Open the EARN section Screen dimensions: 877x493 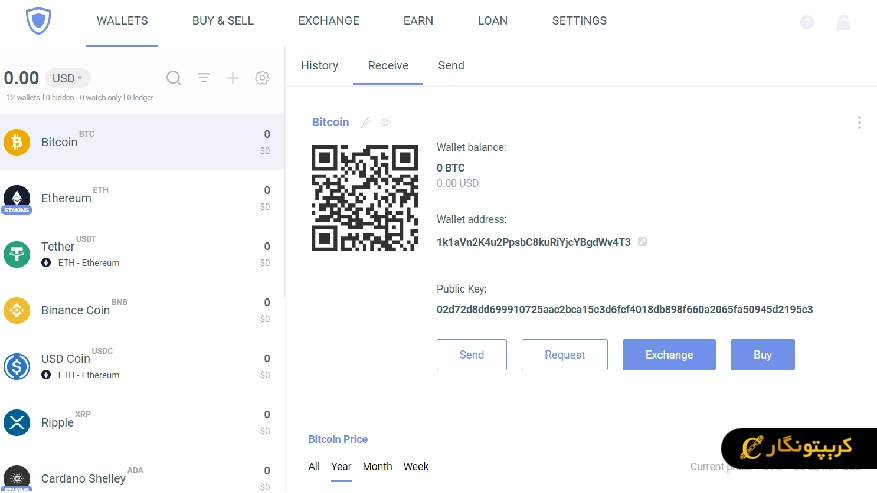pyautogui.click(x=418, y=21)
